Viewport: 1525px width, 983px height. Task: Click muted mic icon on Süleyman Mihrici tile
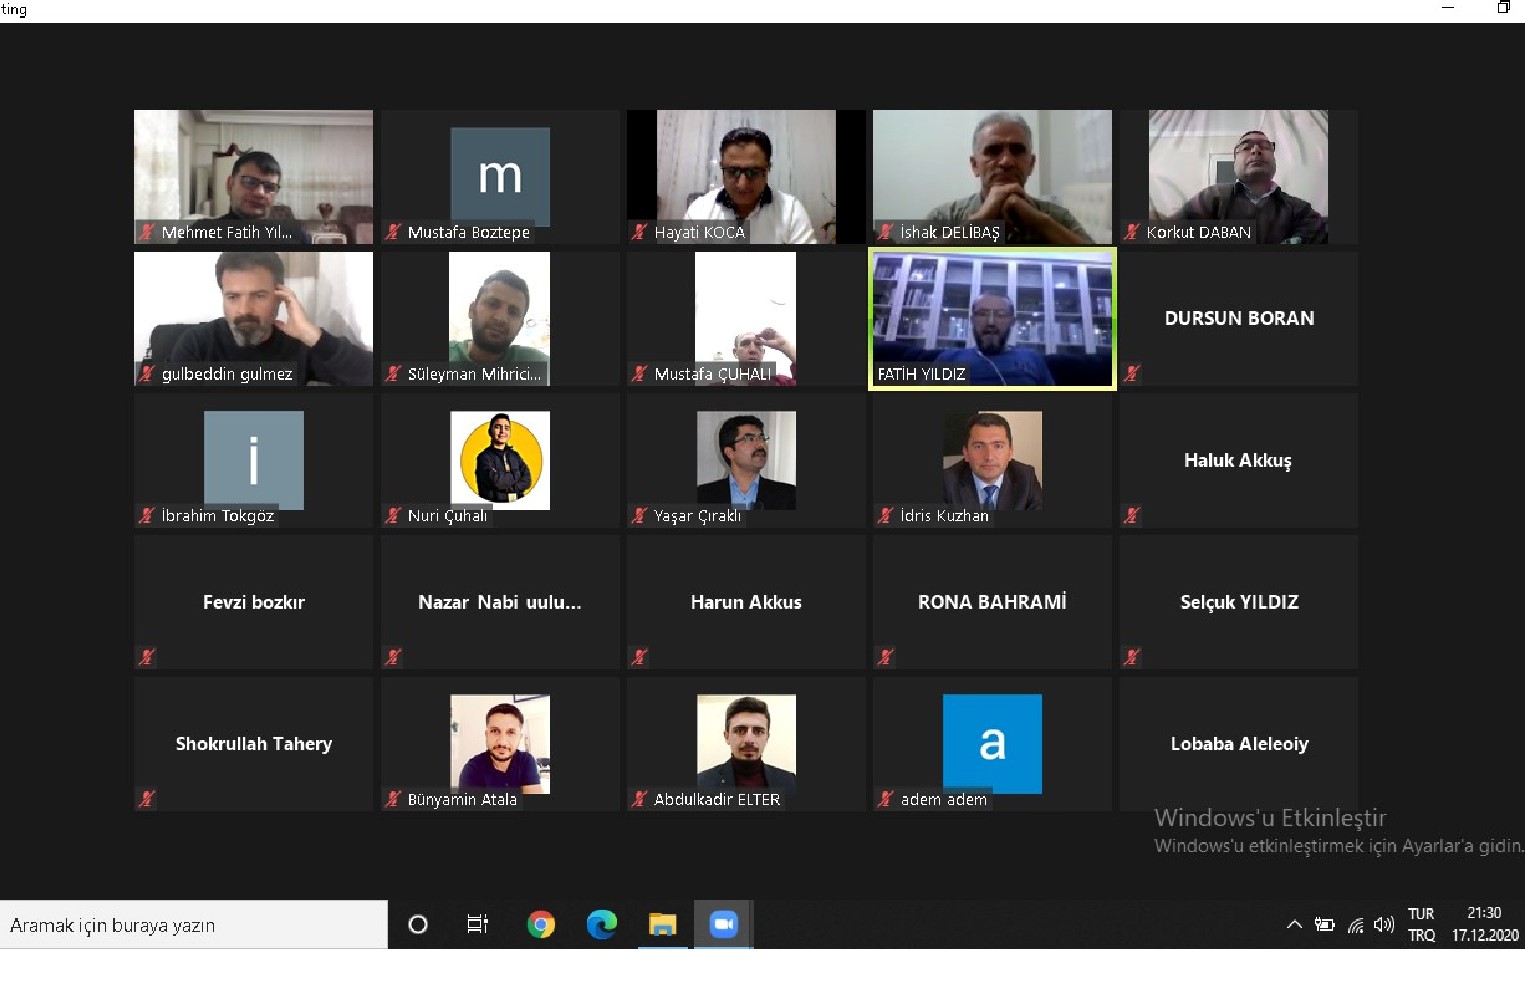393,374
